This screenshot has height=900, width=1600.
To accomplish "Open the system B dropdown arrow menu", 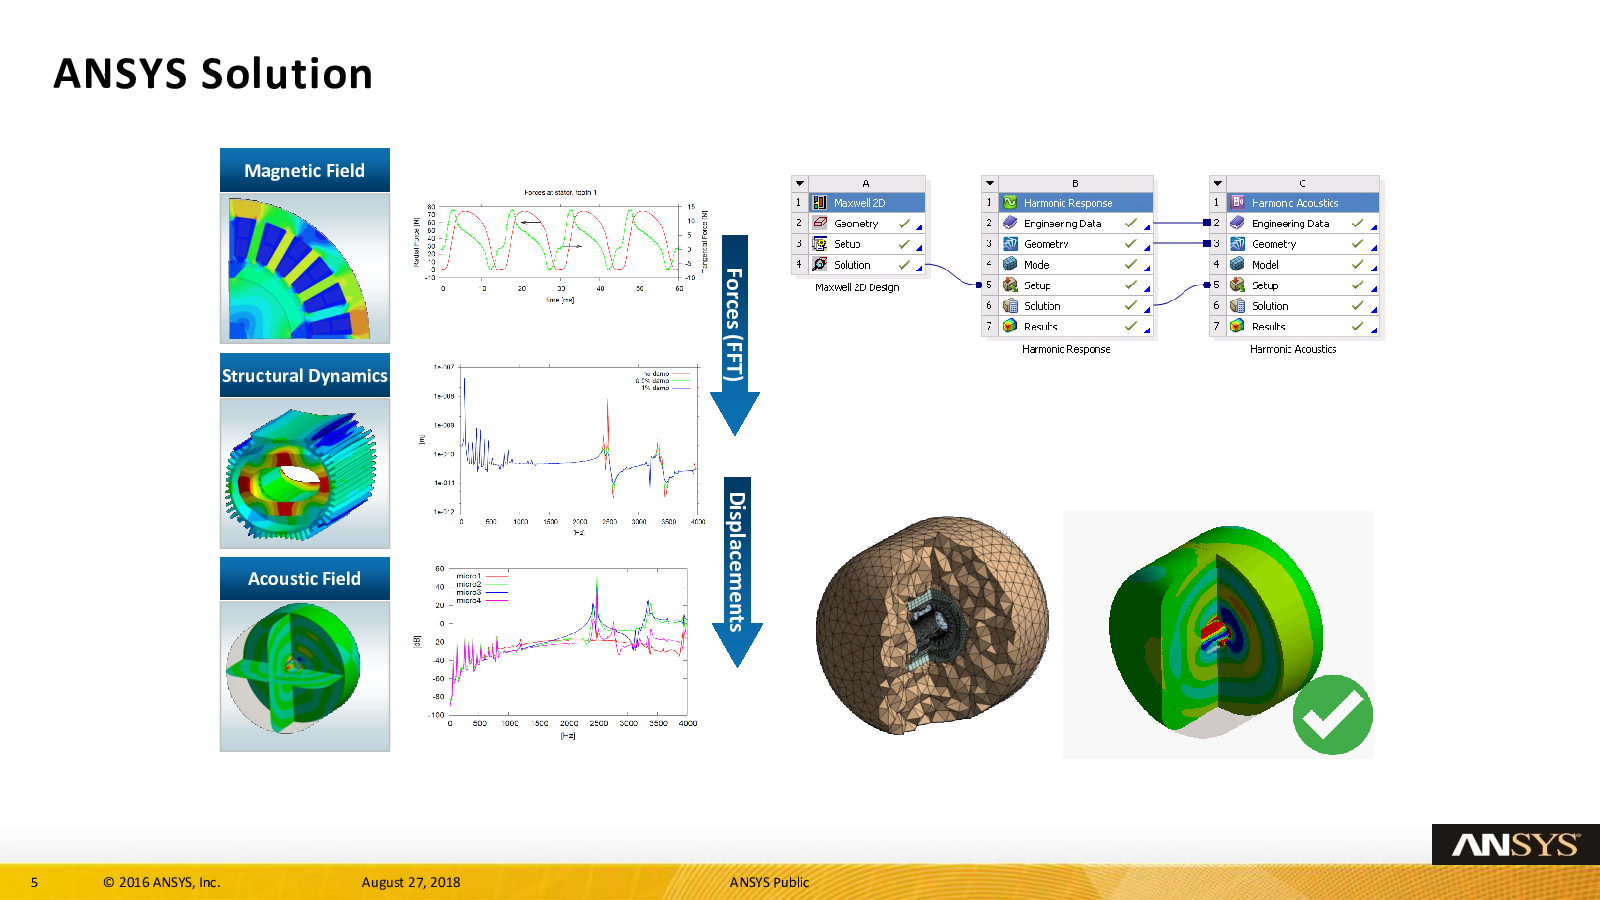I will tap(990, 184).
